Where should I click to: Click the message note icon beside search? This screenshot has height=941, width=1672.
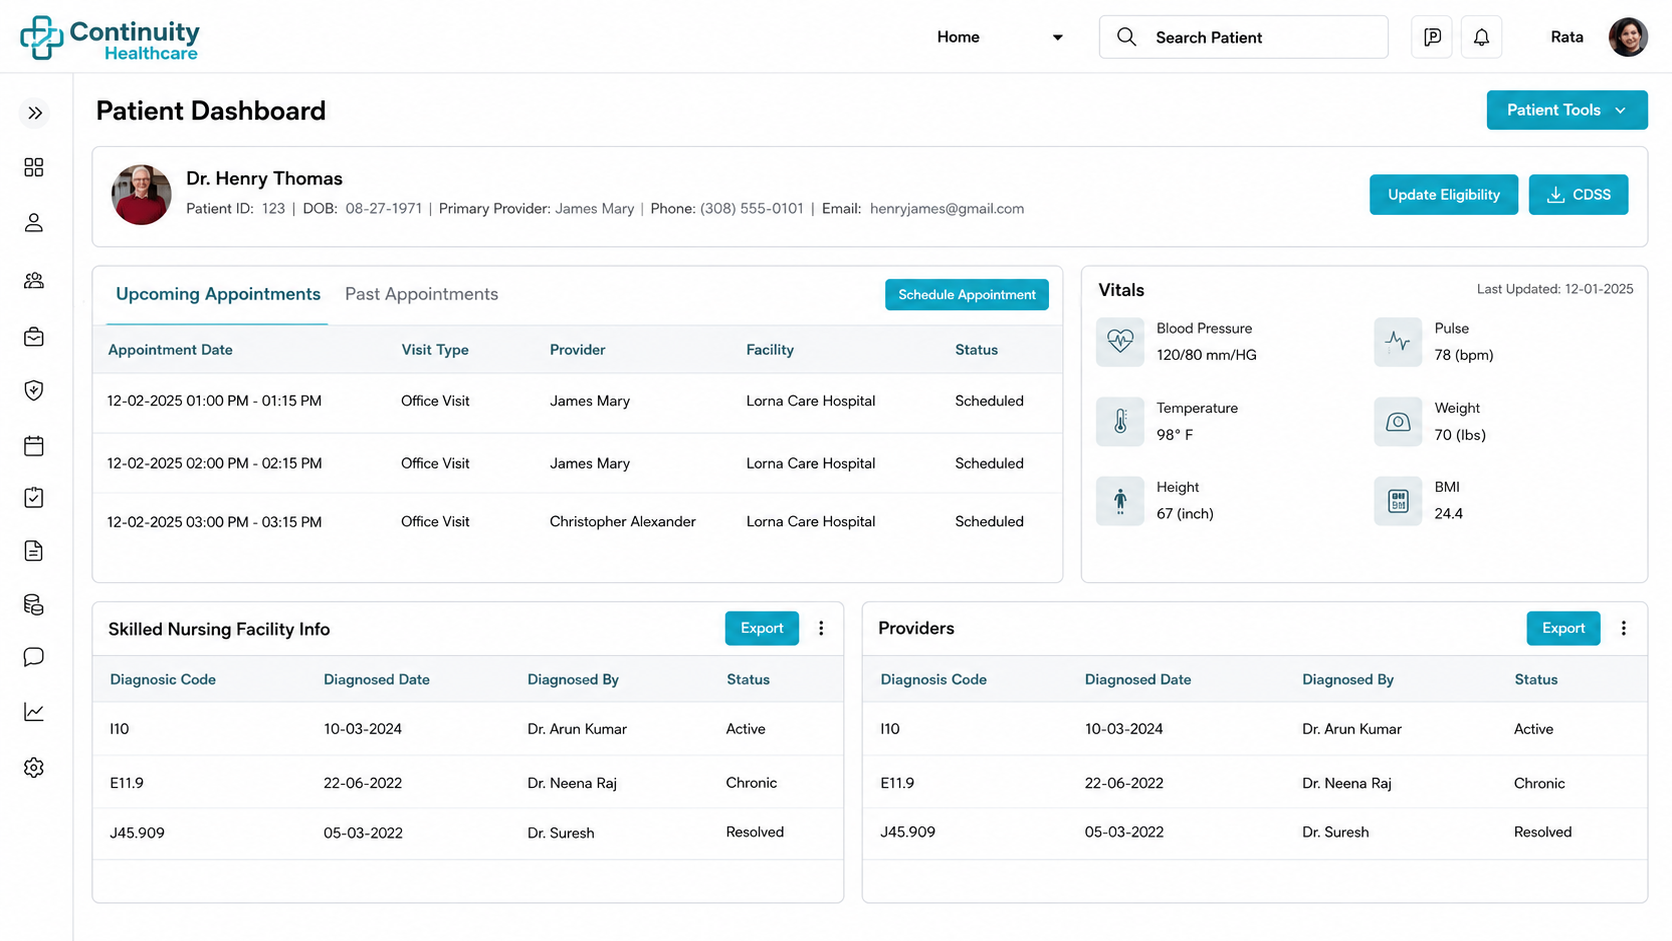pos(1432,37)
